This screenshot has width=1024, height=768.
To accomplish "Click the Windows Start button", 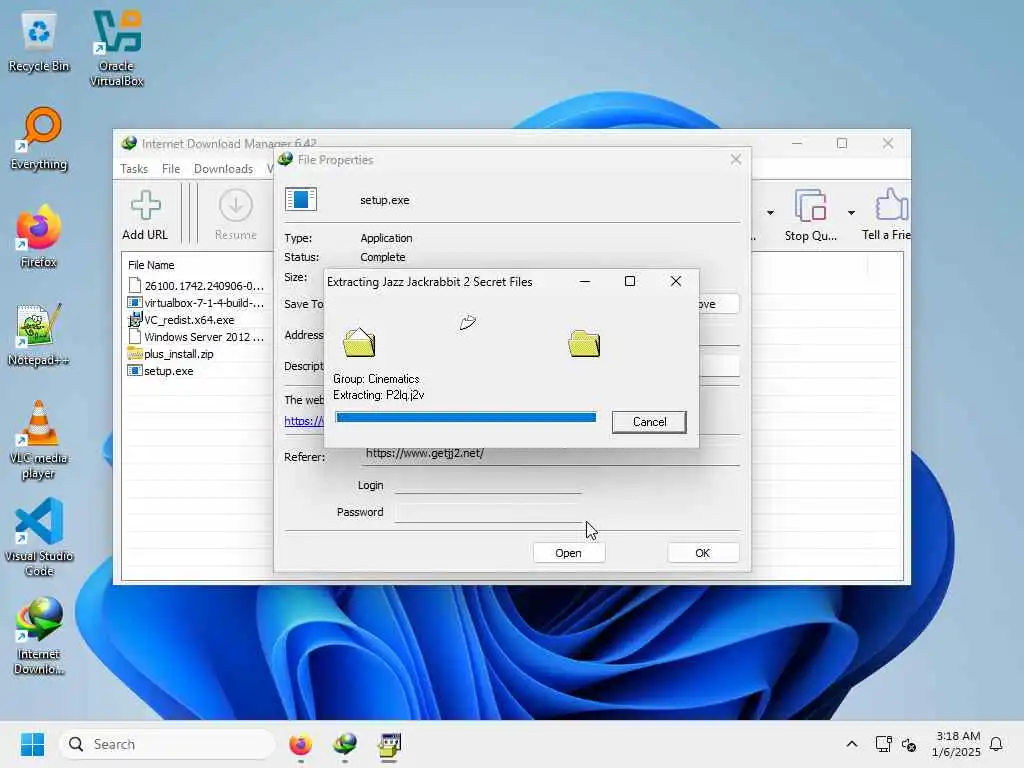I will [32, 744].
